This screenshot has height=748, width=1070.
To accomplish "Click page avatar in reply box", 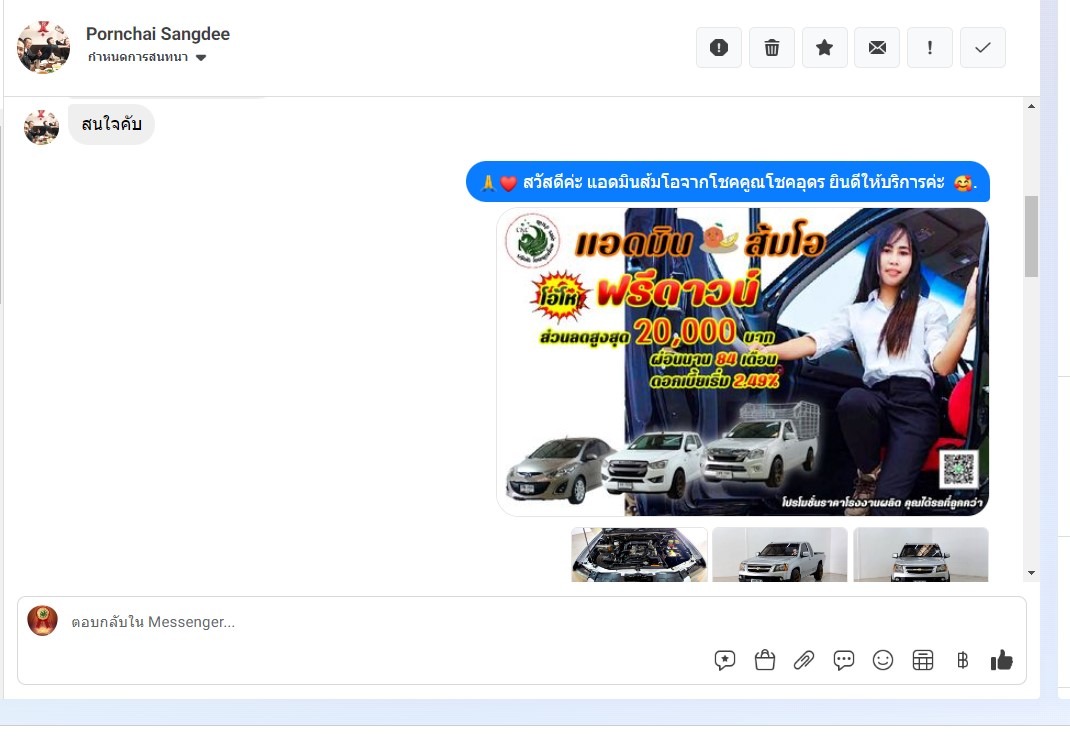I will tap(42, 620).
